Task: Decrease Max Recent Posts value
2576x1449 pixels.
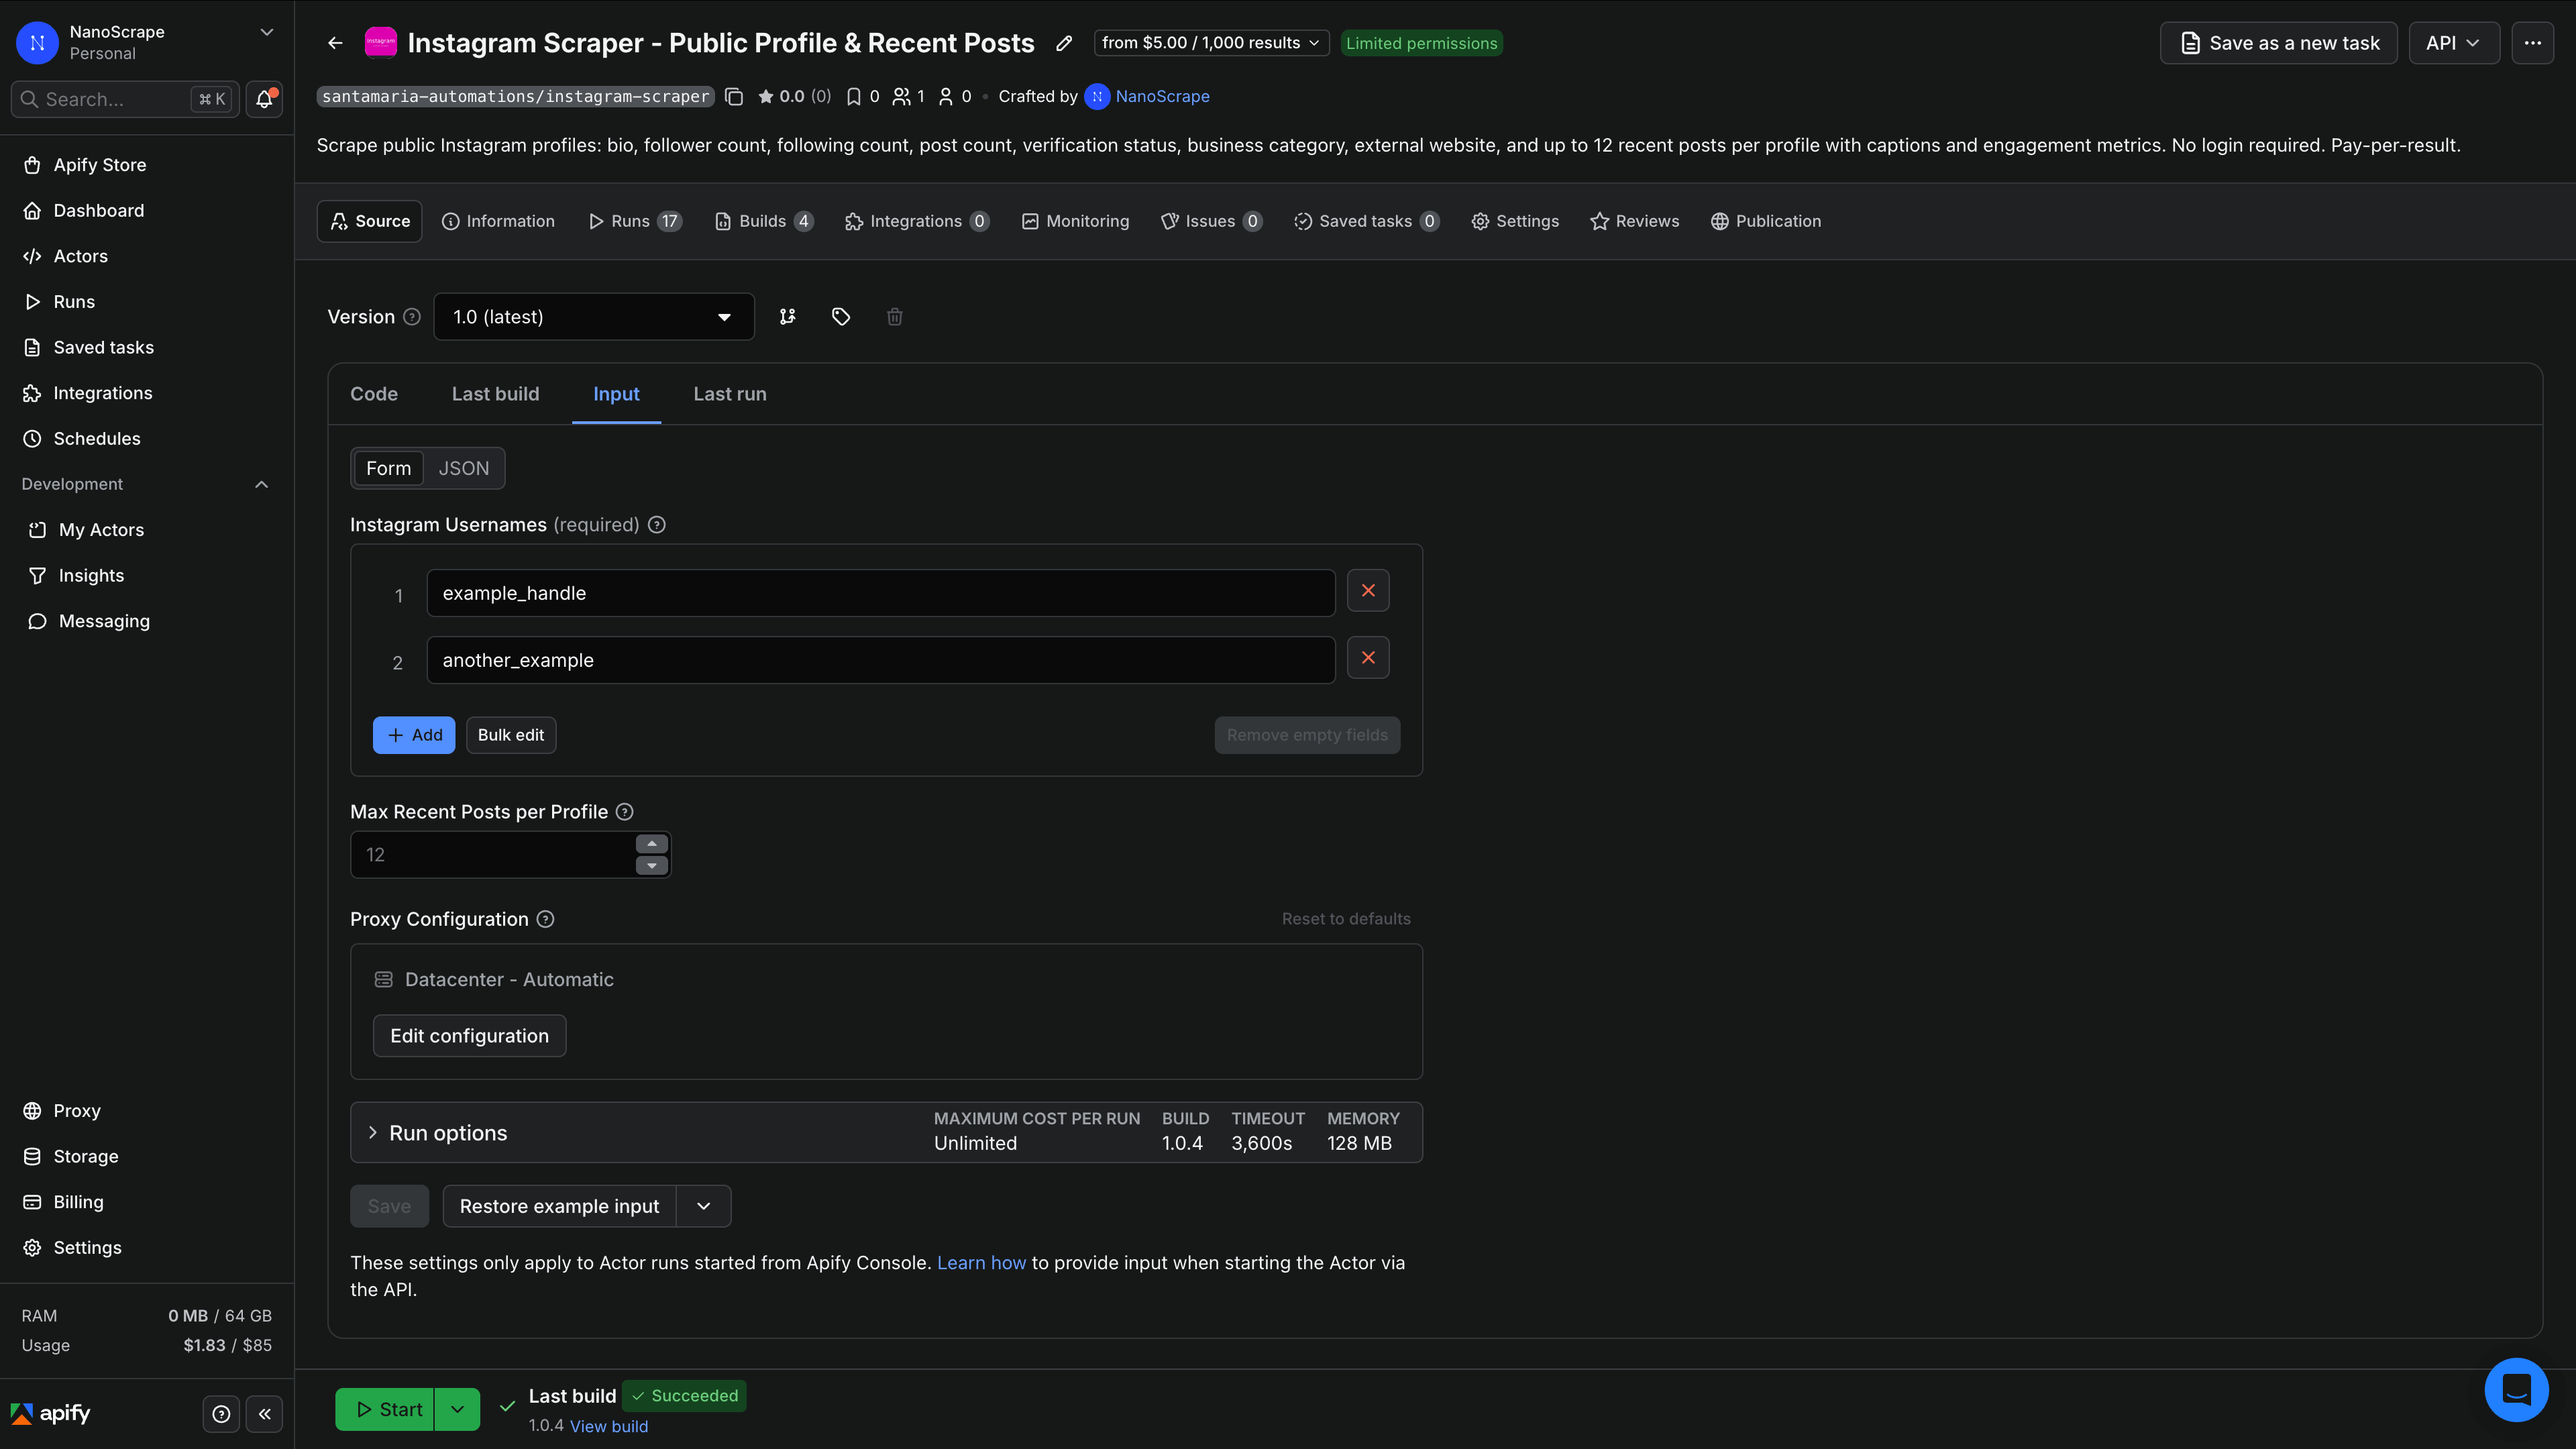Action: tap(652, 866)
